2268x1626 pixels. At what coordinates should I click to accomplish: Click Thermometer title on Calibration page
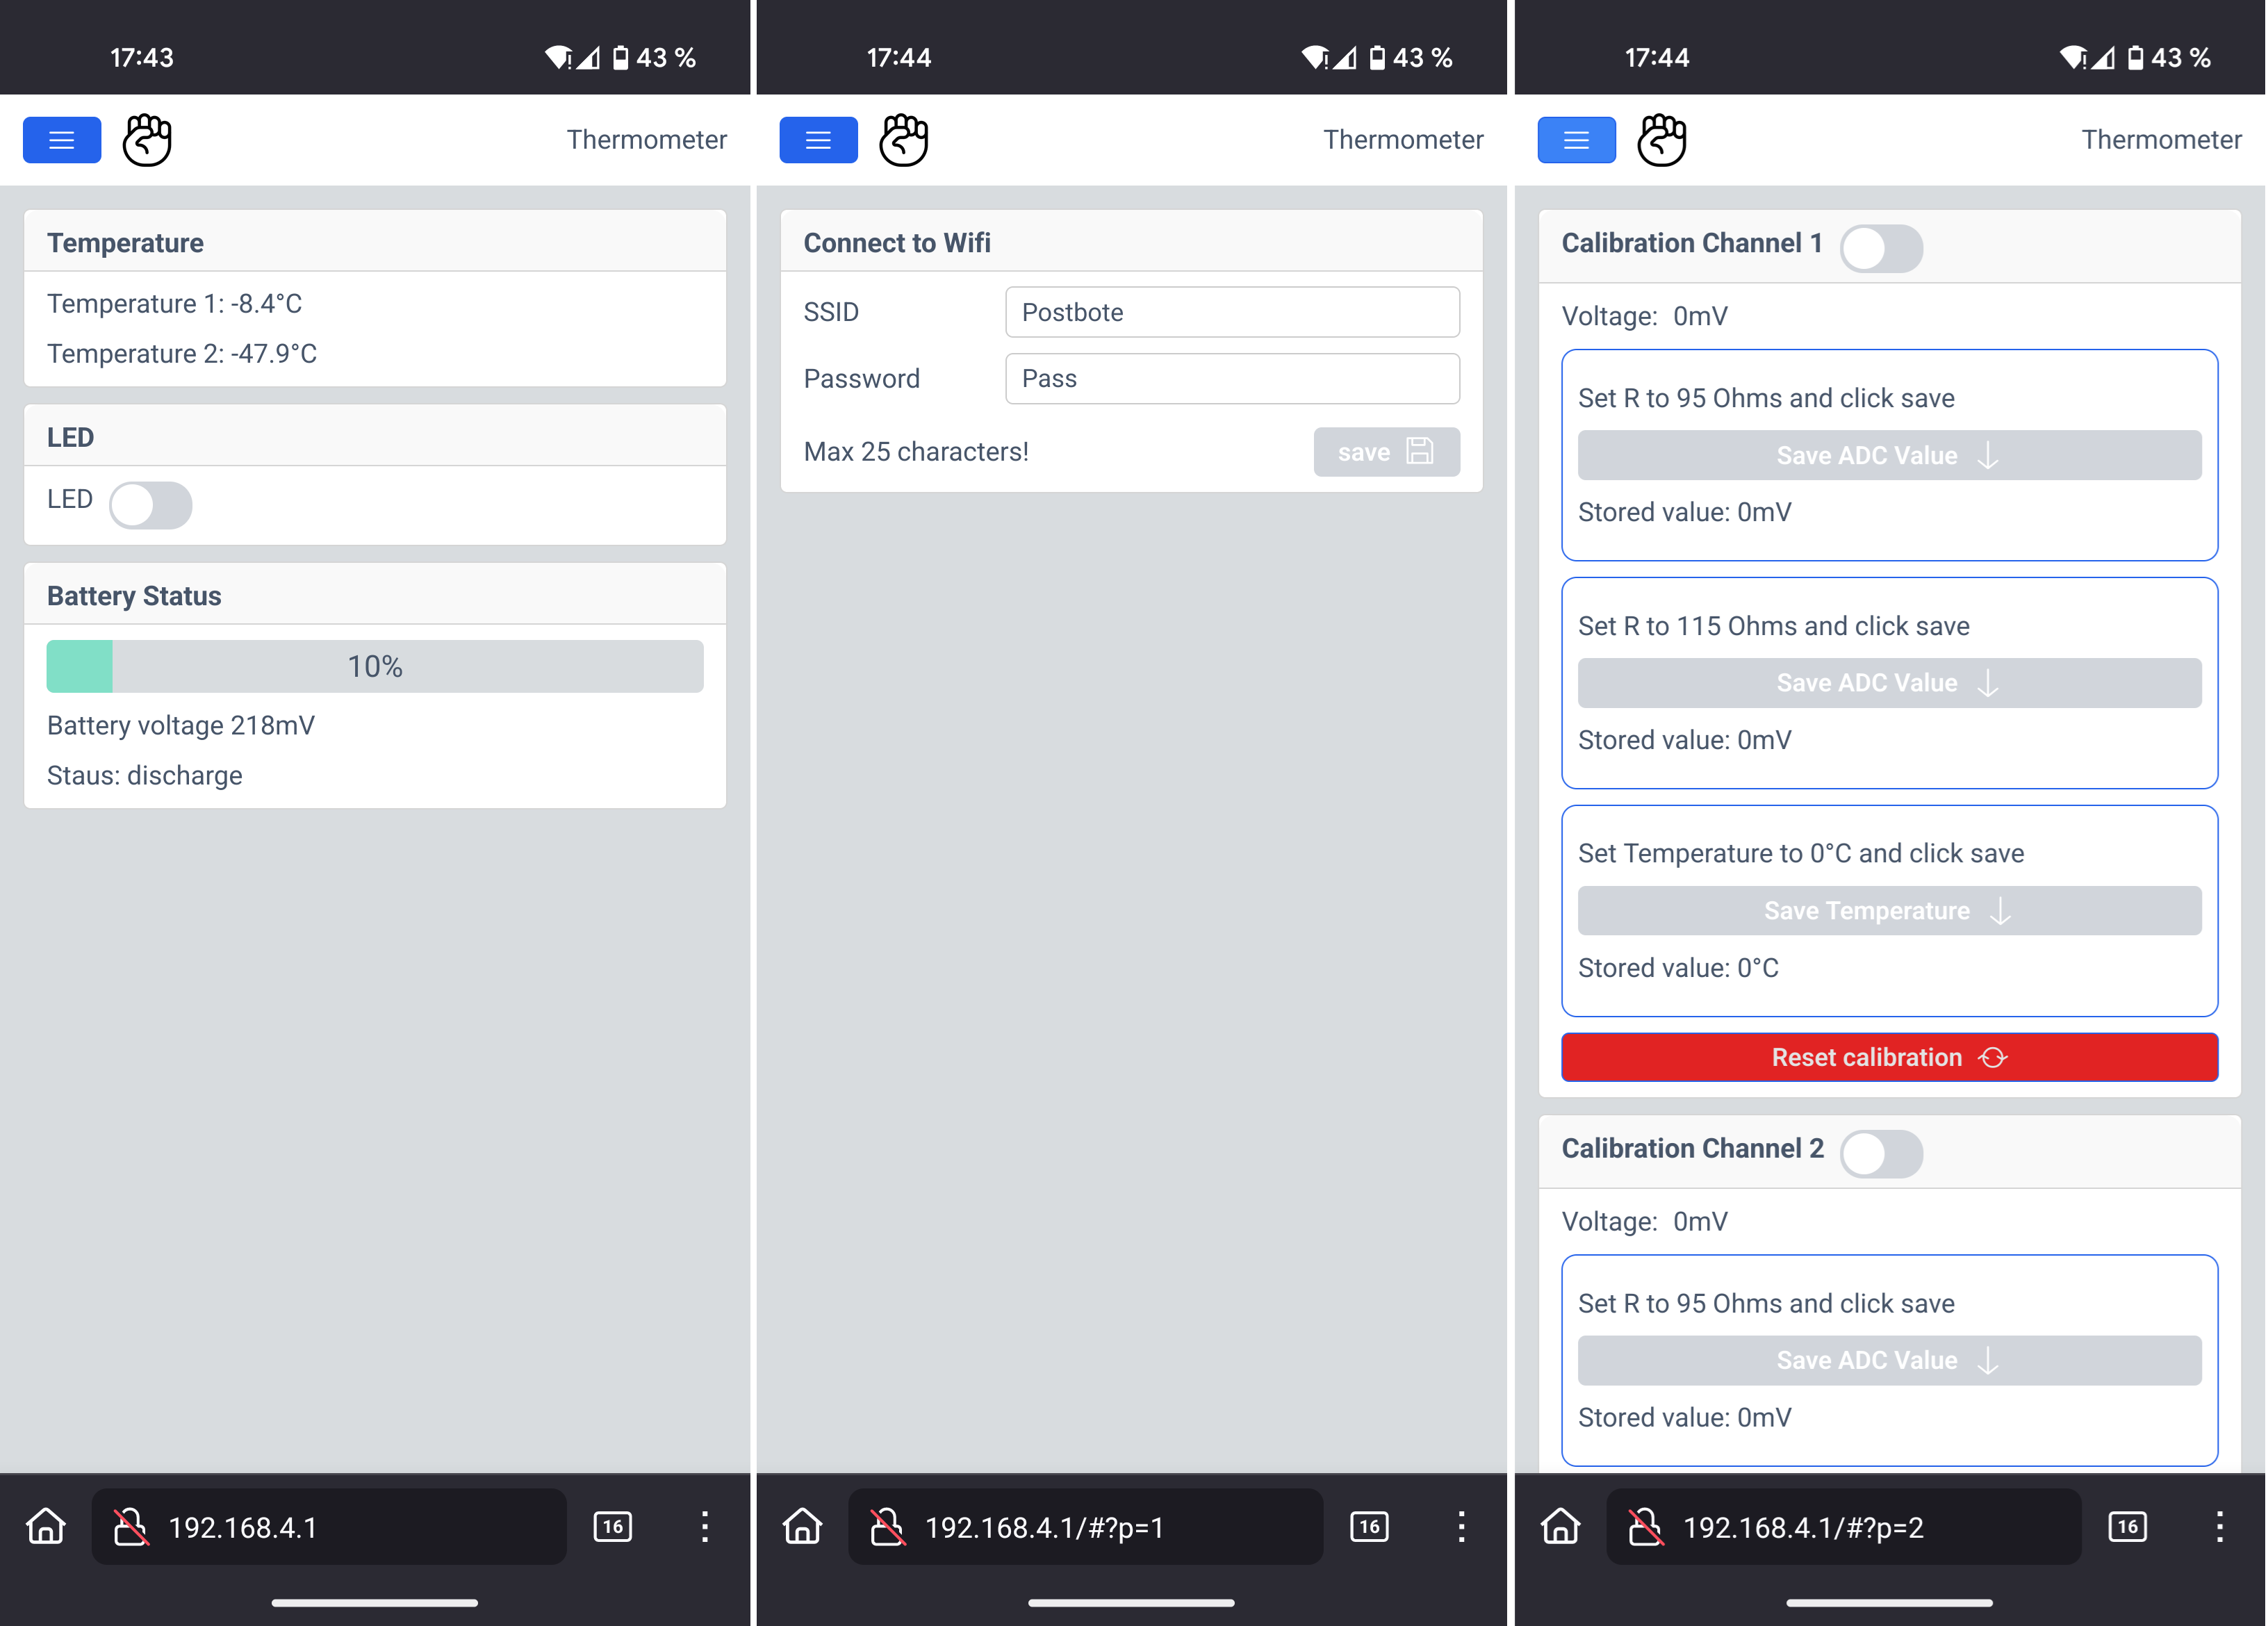[2160, 140]
